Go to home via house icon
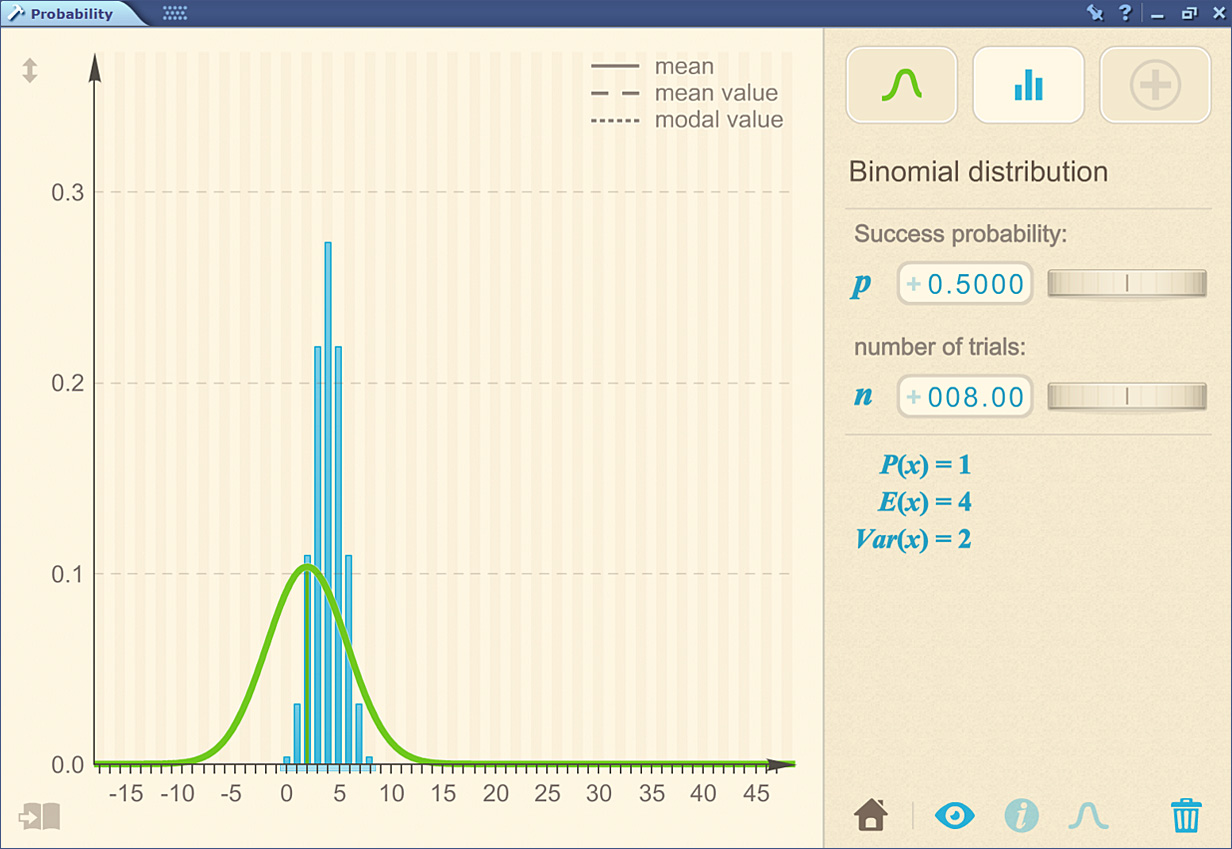Screen dimensions: 1232x849 tap(871, 816)
